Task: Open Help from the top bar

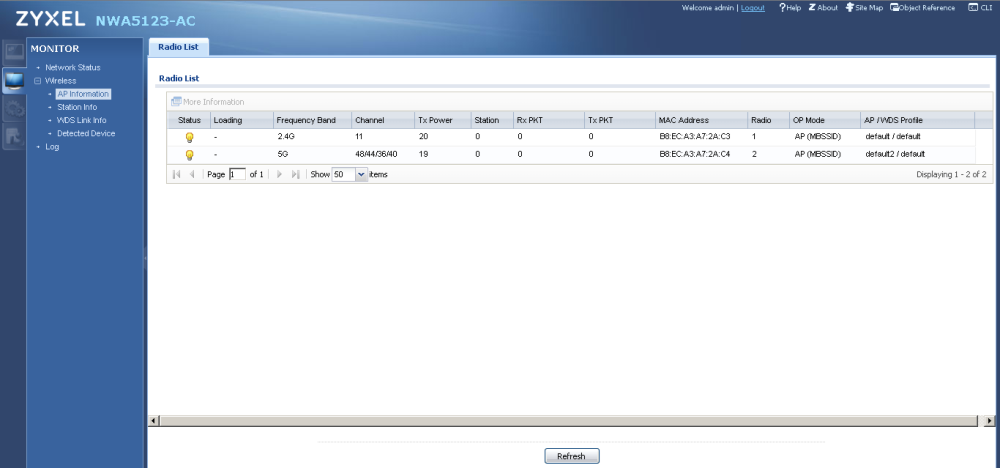Action: [790, 8]
